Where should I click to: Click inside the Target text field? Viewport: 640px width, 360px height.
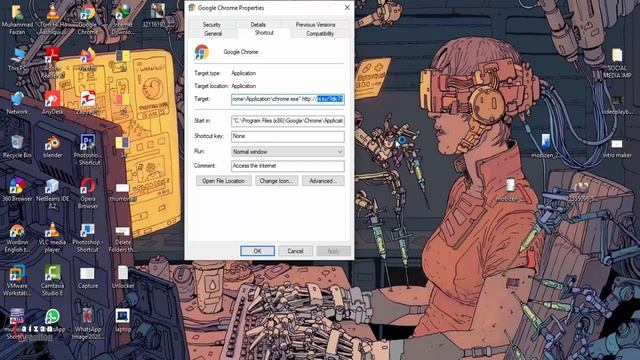click(288, 99)
